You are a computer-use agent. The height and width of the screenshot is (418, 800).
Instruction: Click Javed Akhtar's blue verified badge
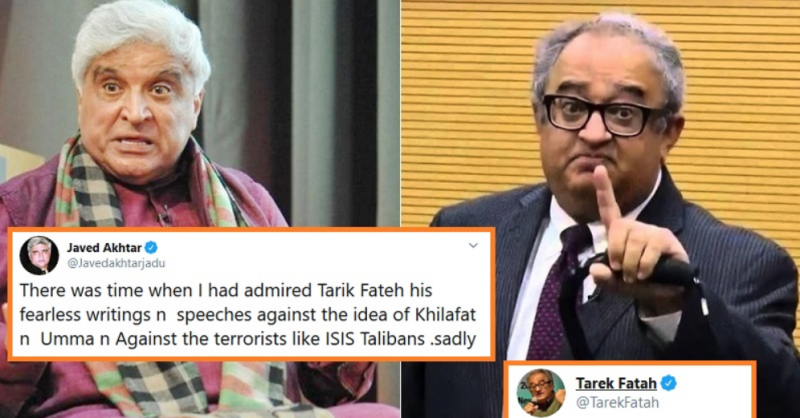coord(151,248)
